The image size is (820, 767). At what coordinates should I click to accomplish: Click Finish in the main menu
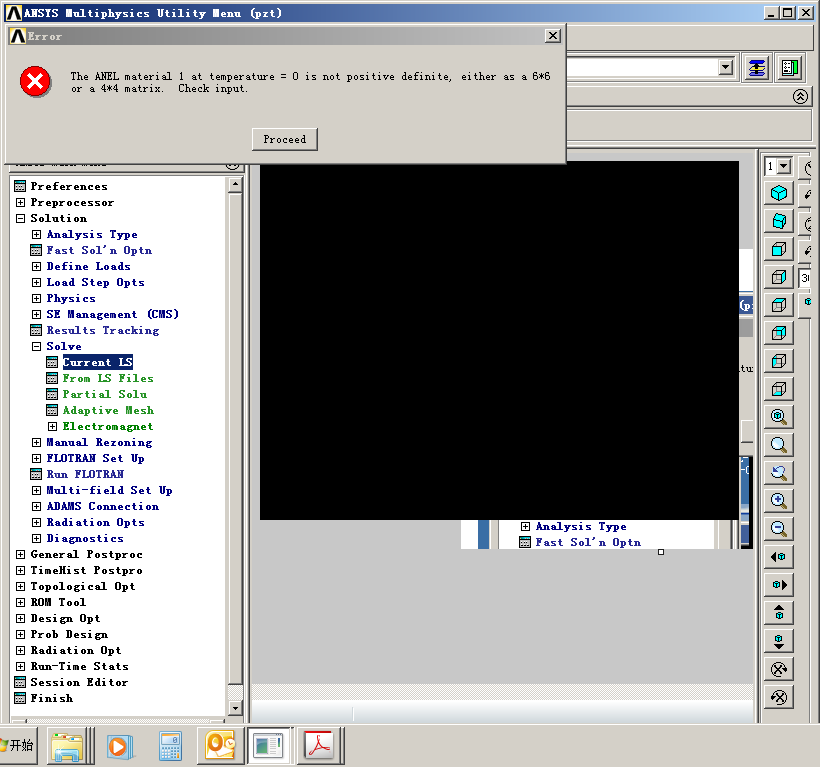click(51, 699)
